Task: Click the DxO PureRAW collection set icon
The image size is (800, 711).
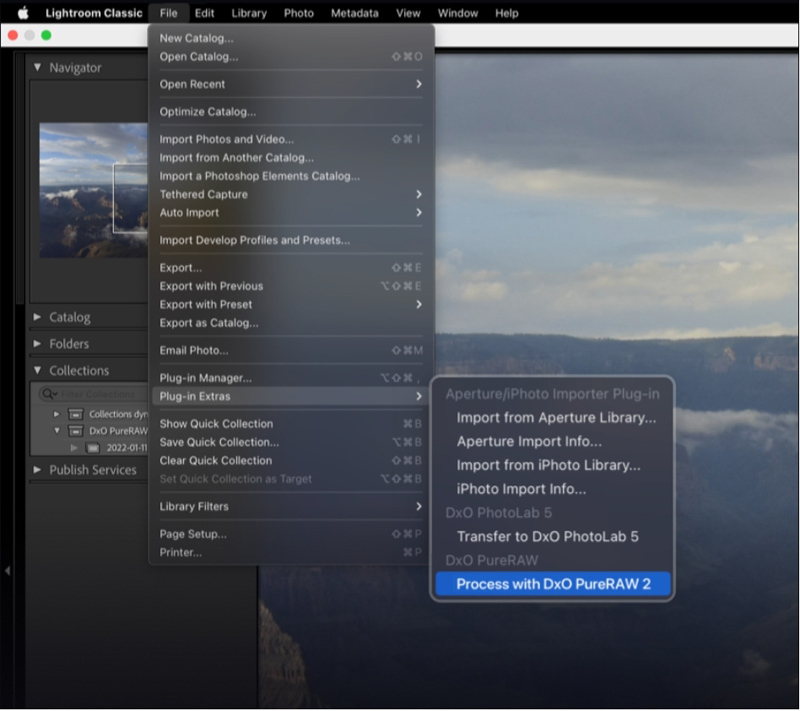Action: point(76,431)
